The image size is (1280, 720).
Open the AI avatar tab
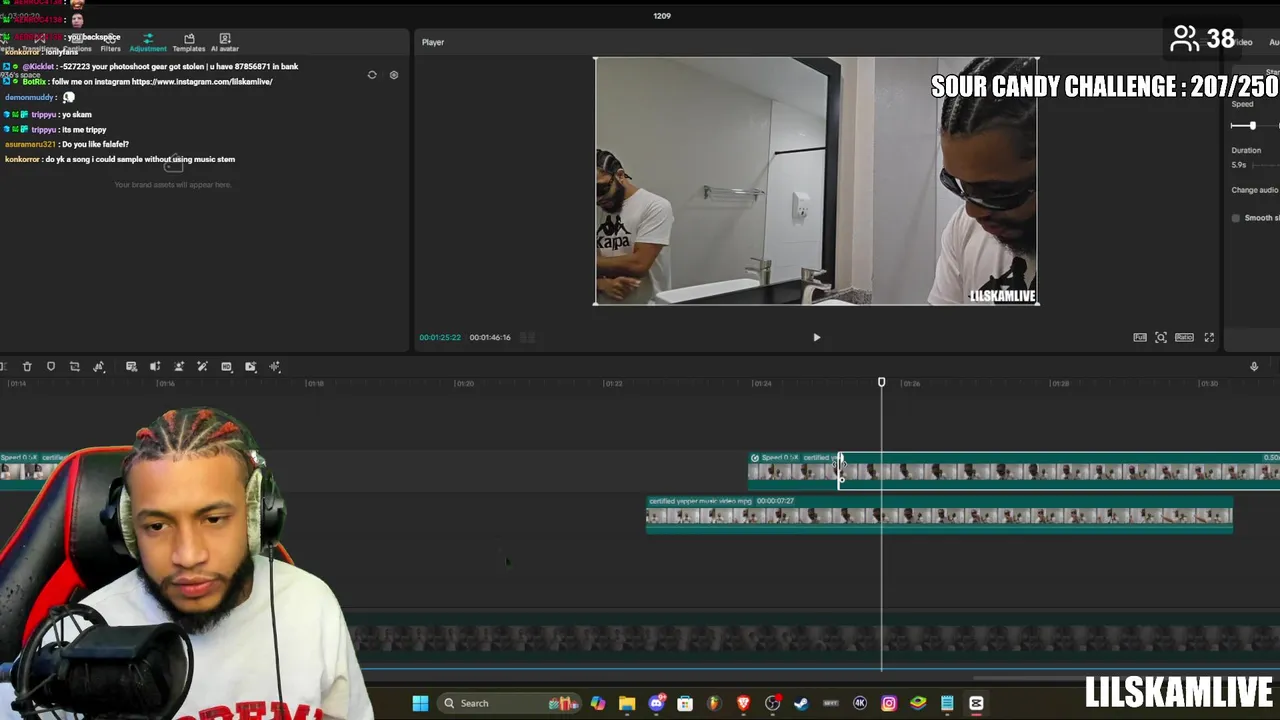[x=225, y=43]
